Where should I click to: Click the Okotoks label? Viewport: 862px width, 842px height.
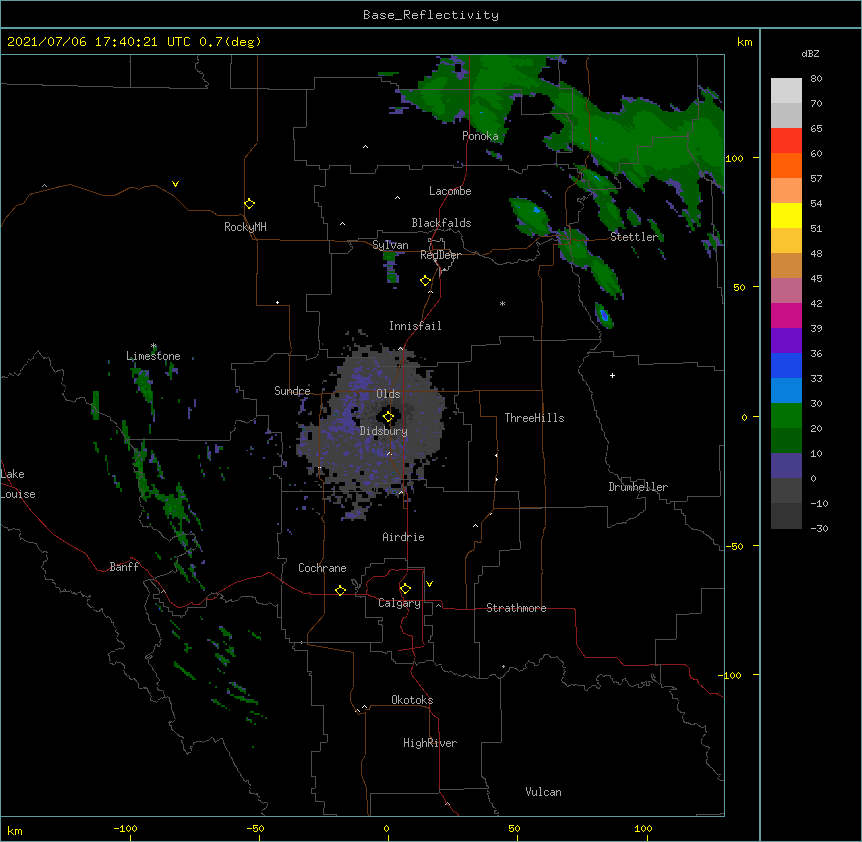[412, 700]
